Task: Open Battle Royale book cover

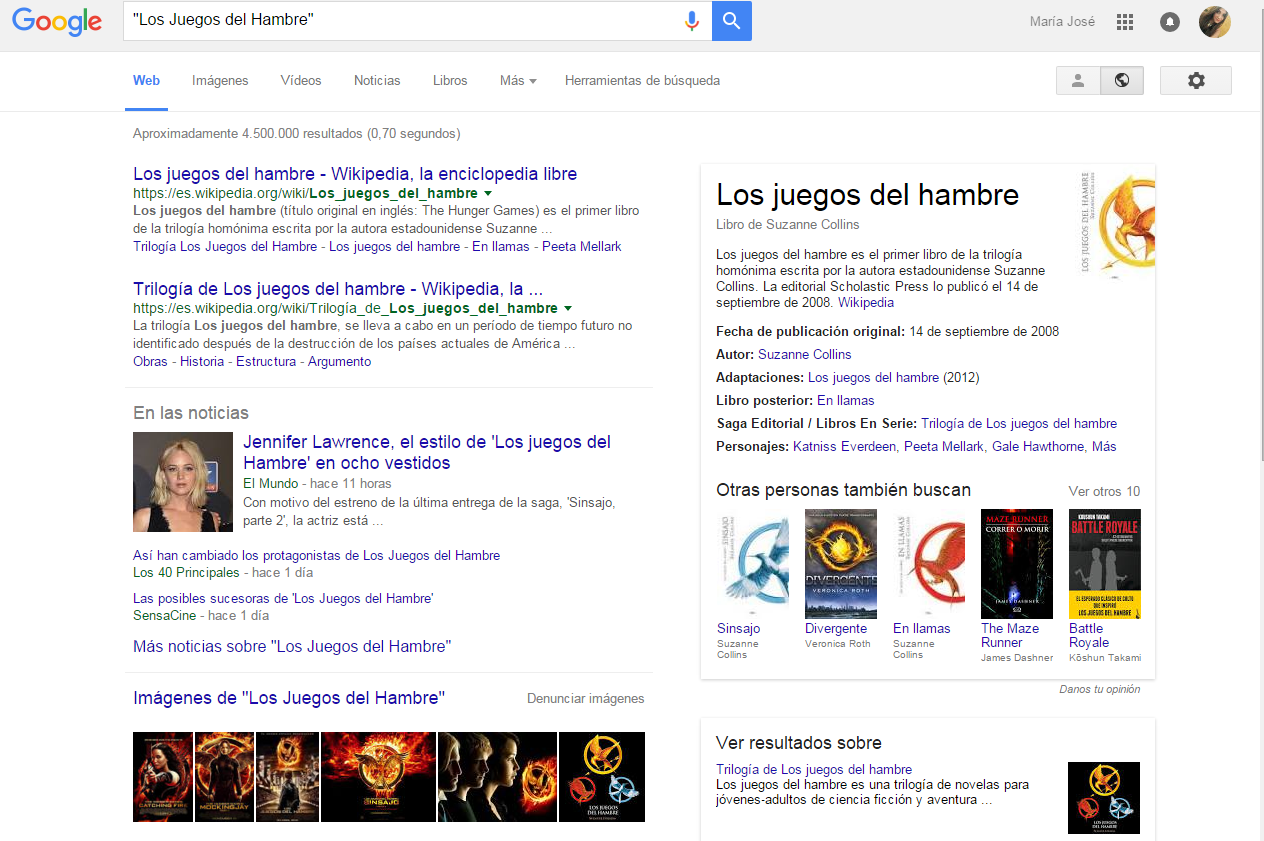Action: click(x=1105, y=564)
